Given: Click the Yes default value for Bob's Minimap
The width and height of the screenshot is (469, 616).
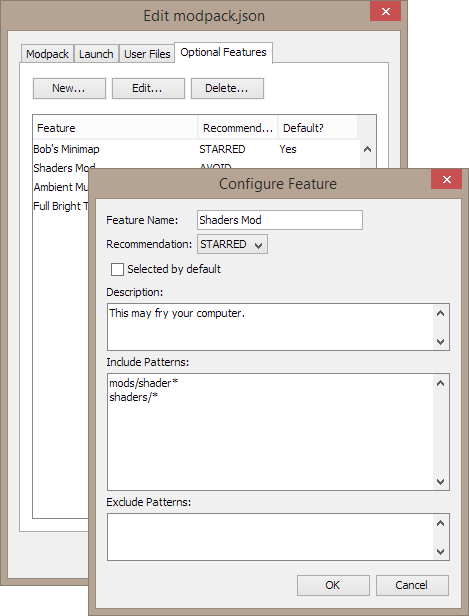Looking at the screenshot, I should click(288, 149).
